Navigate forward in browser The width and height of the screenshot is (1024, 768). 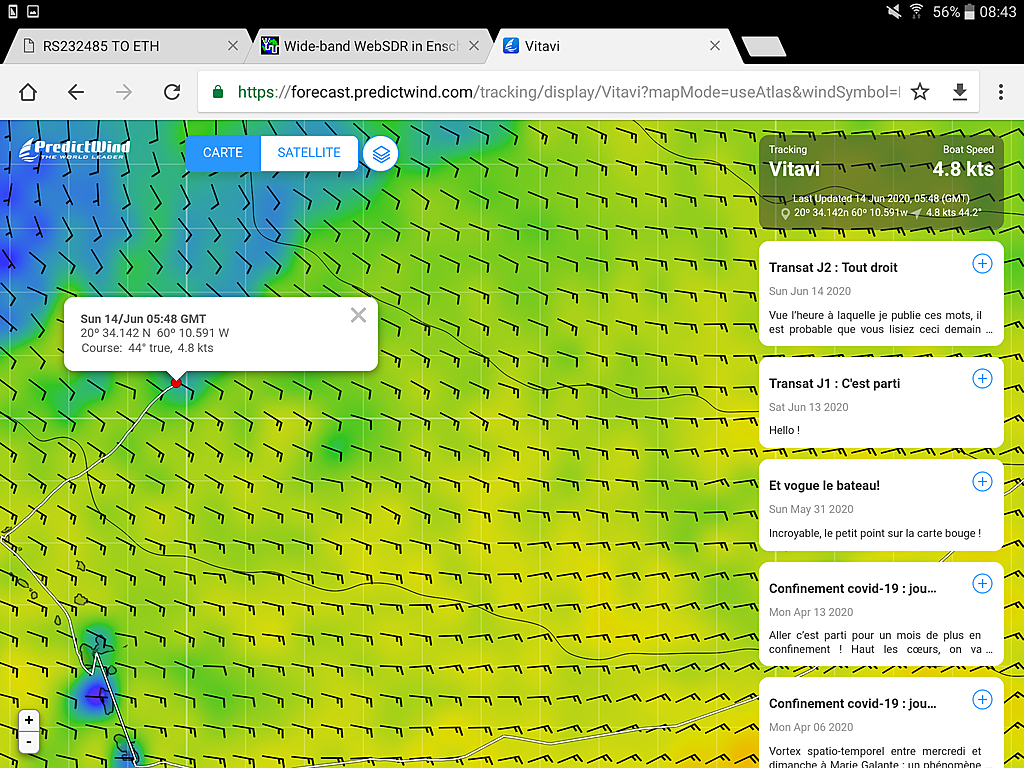pyautogui.click(x=123, y=92)
